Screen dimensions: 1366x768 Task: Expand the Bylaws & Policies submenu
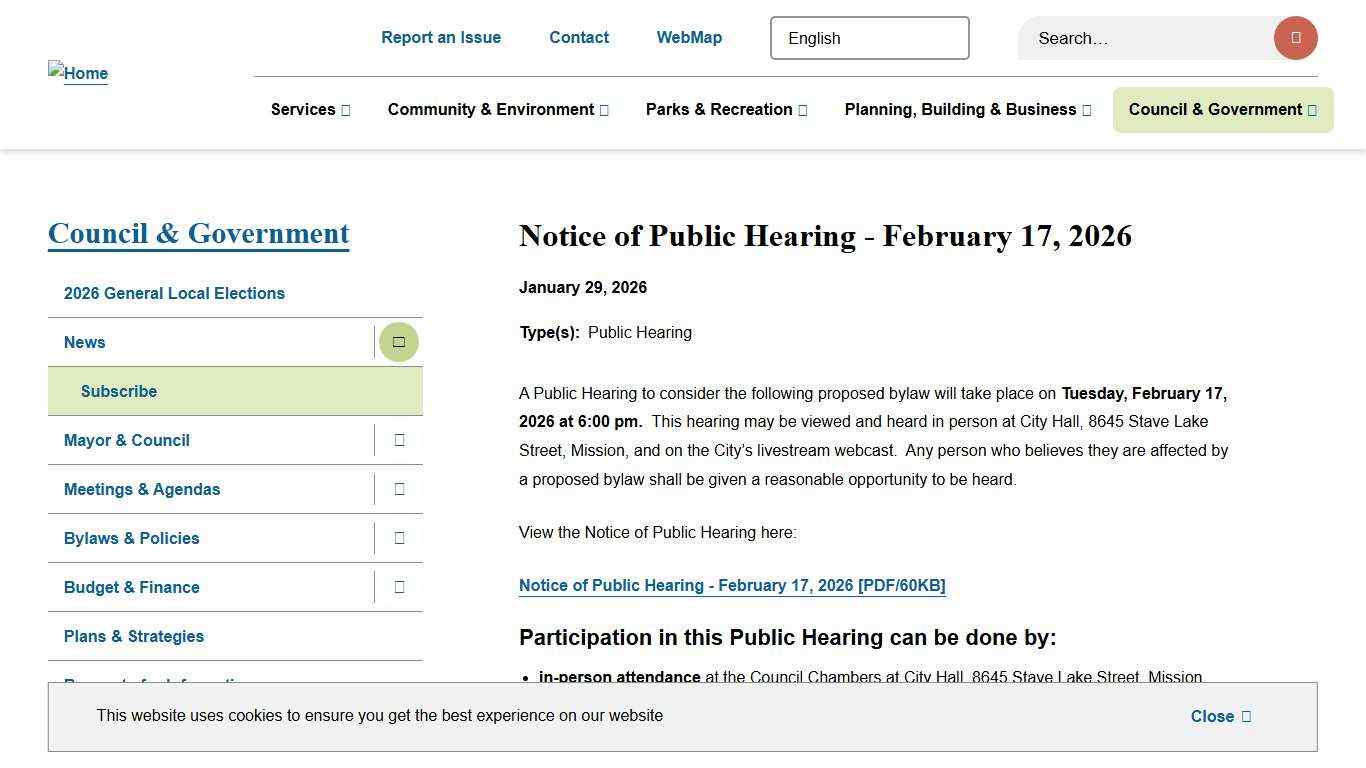398,538
